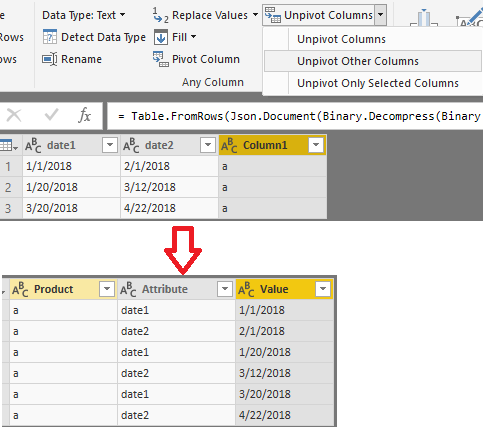Click the Value cell 4/22/2018 in lower table
The width and height of the screenshot is (483, 428).
pyautogui.click(x=284, y=415)
